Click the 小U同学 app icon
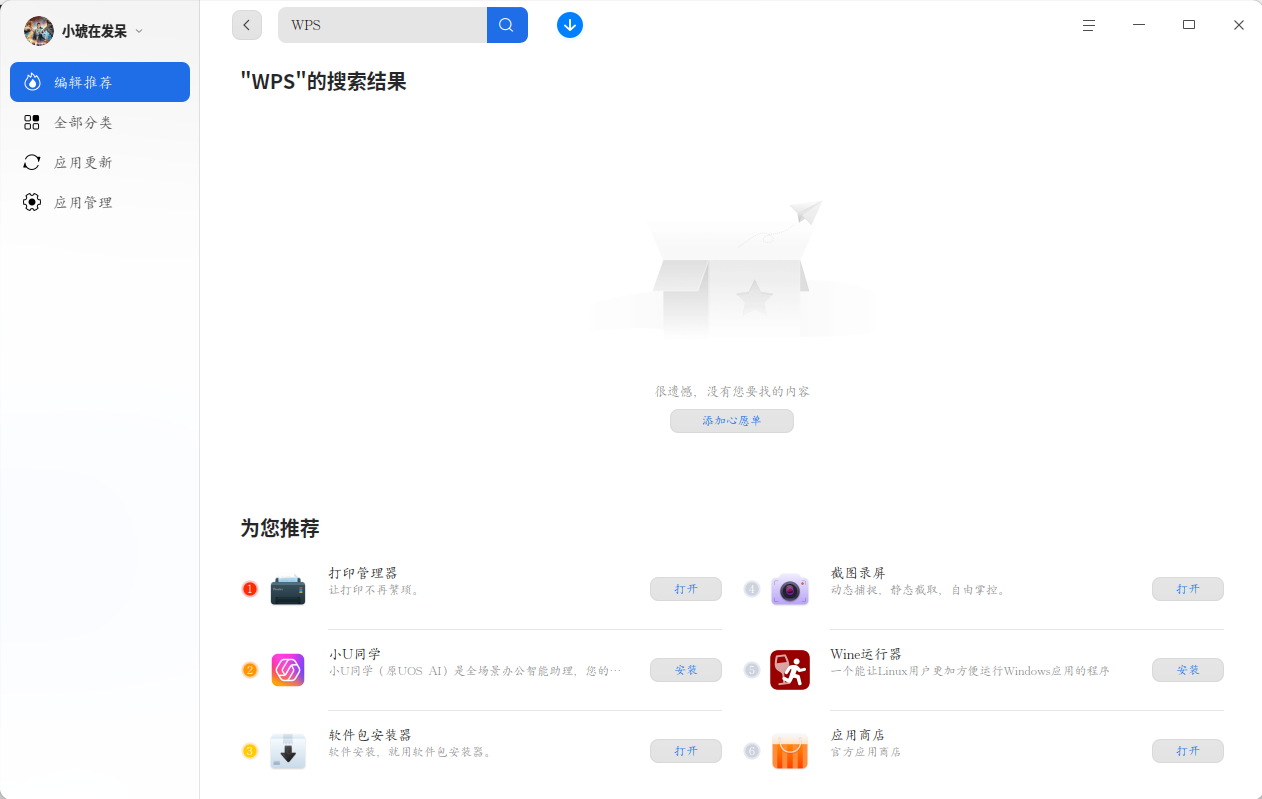This screenshot has width=1262, height=799. click(x=288, y=670)
